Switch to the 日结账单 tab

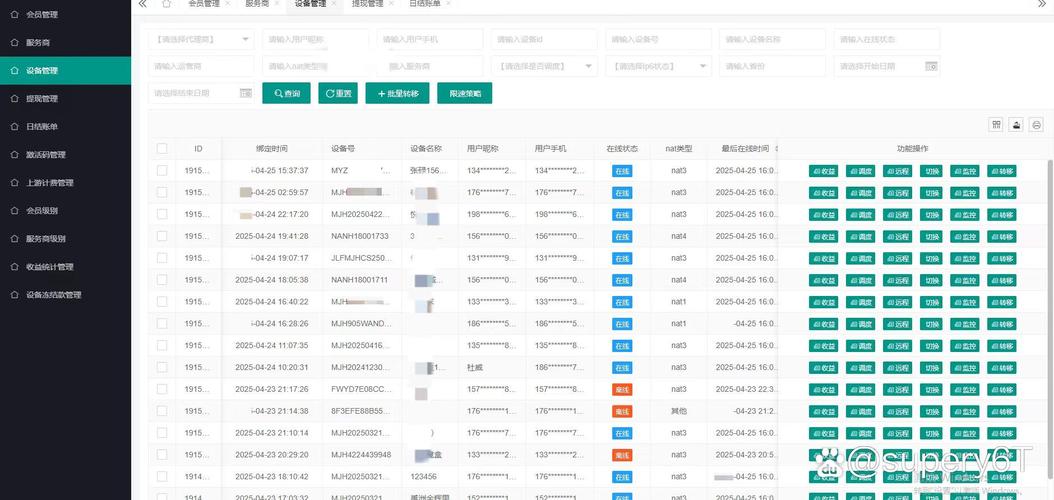(425, 3)
